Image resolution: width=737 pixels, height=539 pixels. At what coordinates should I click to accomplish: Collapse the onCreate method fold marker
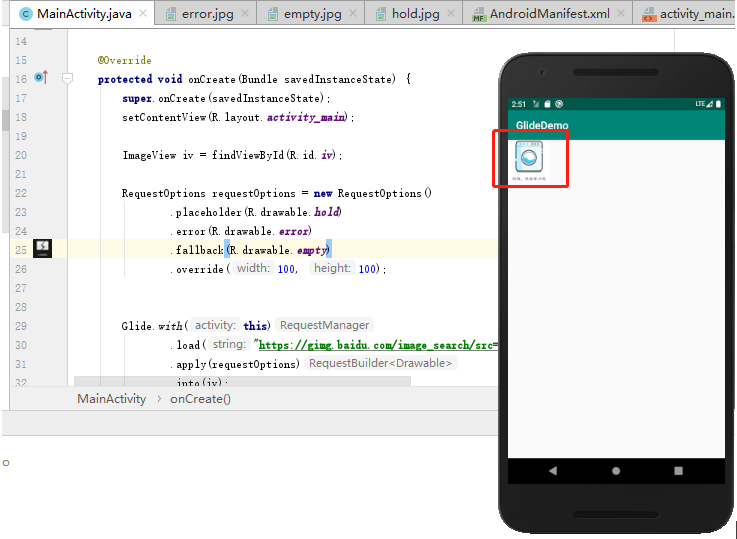(x=68, y=78)
